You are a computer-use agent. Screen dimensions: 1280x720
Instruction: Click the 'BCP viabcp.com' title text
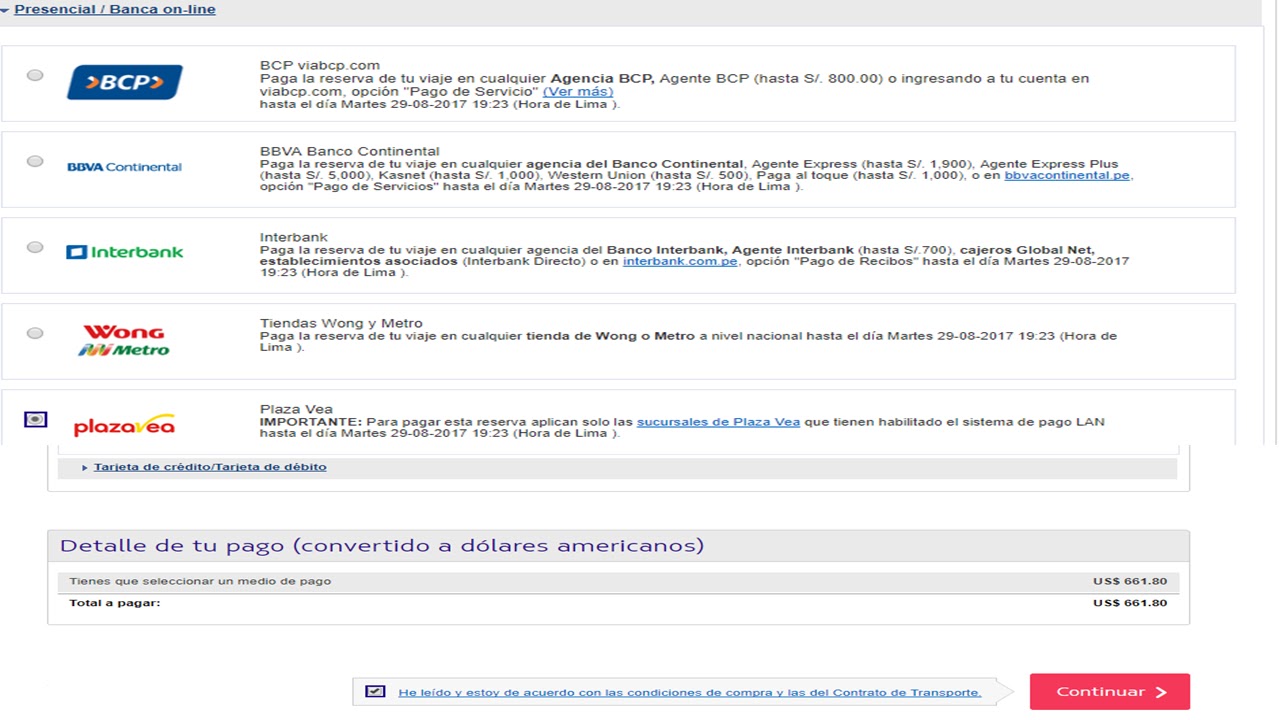320,65
